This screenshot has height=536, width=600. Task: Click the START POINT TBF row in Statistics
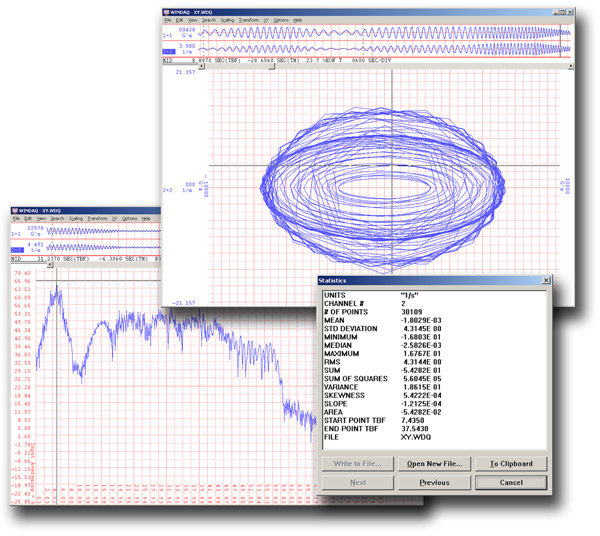tap(374, 420)
